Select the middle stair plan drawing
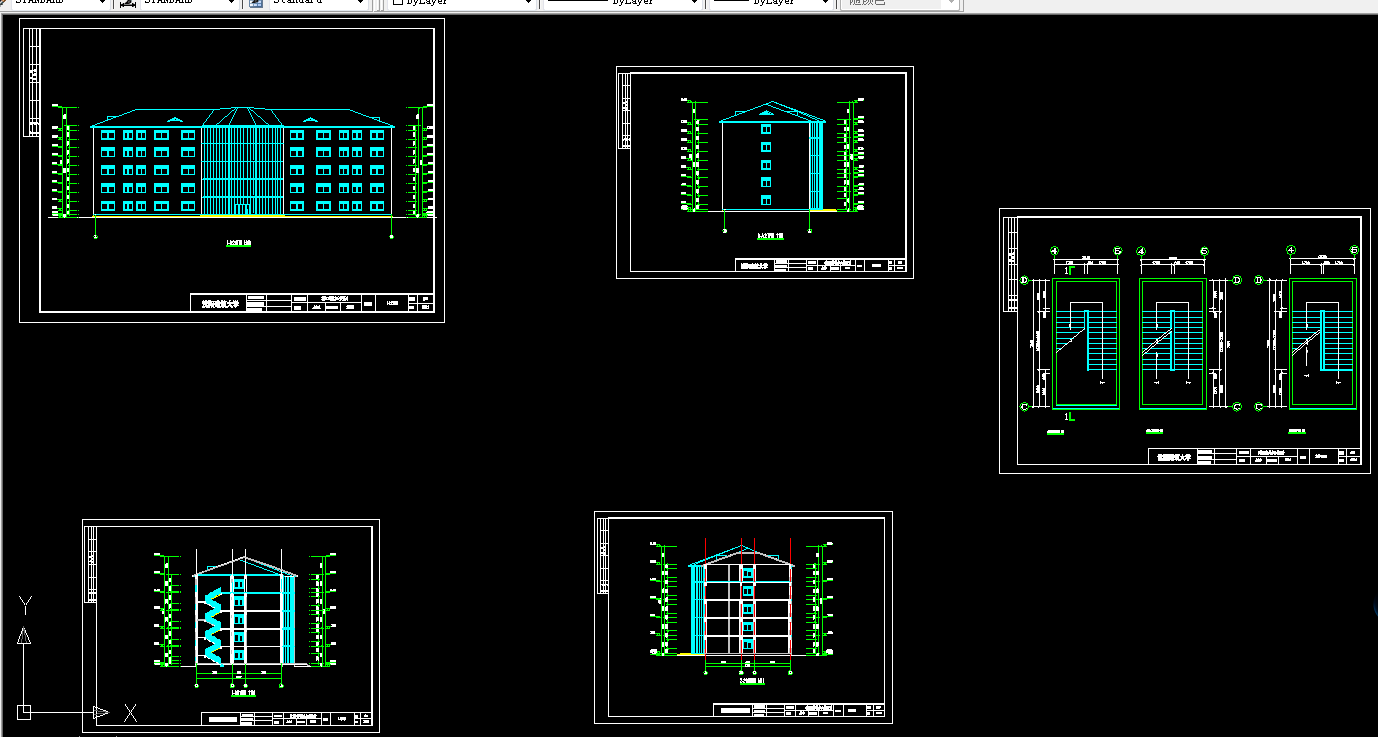 tap(1173, 343)
